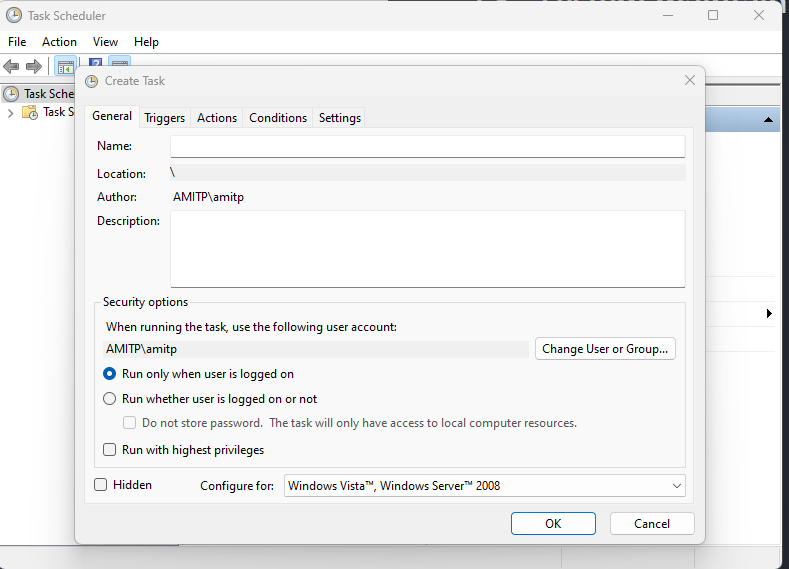Enable 'Run with highest privileges' checkbox
The height and width of the screenshot is (569, 789).
pyautogui.click(x=111, y=450)
